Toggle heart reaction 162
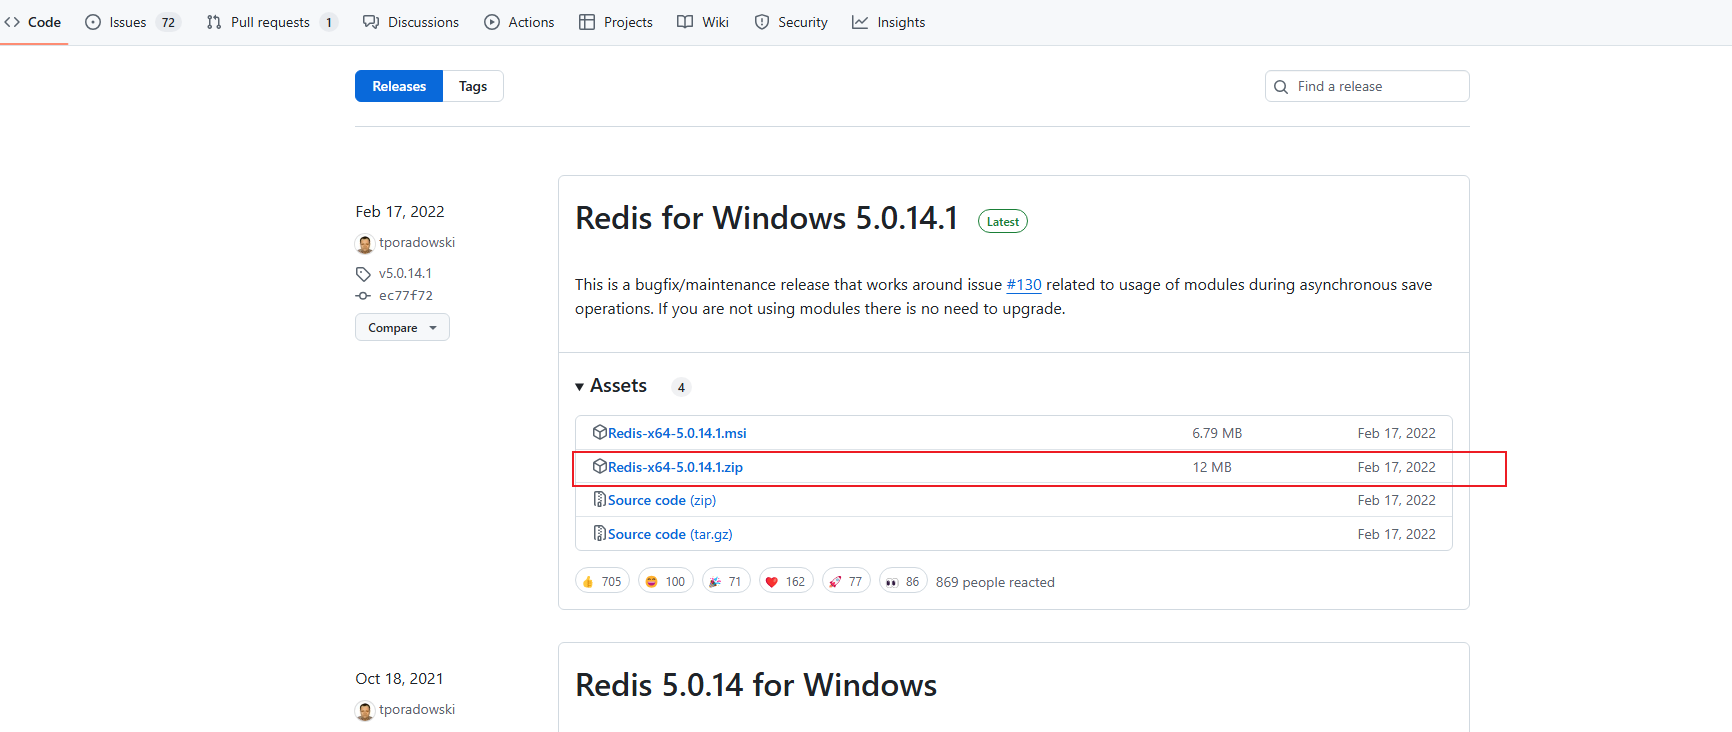Screen dimensions: 1732x732 point(786,581)
